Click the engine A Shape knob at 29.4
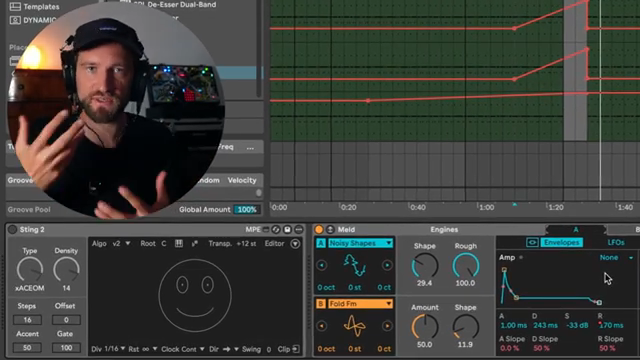Image resolution: width=640 pixels, height=360 pixels. point(424,265)
